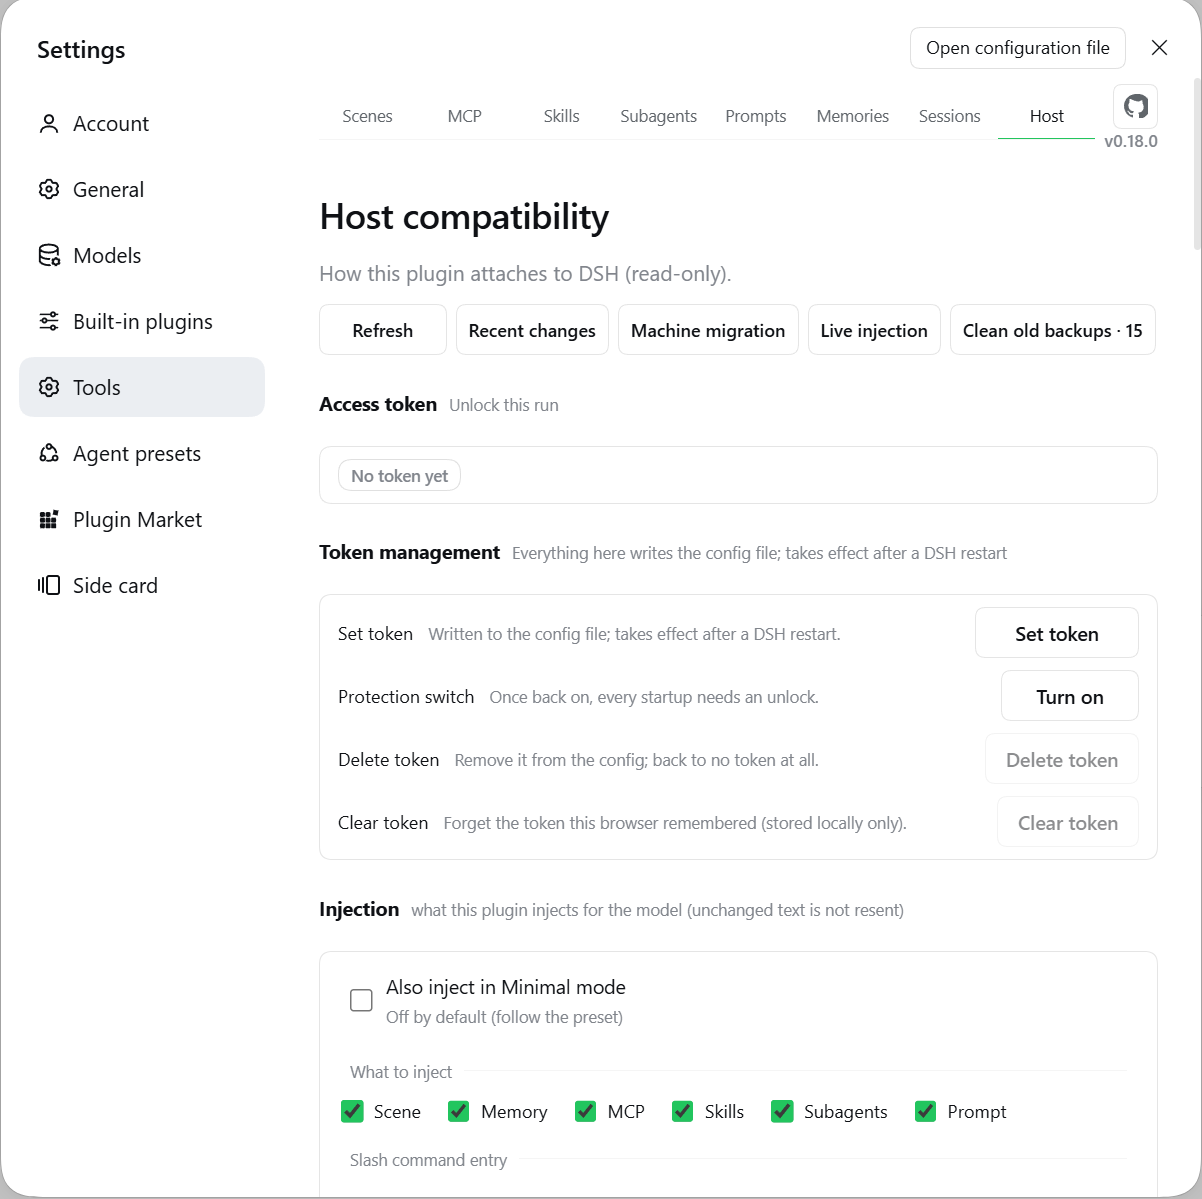Open the Account settings section
Screen dimensions: 1202x1199
coord(142,124)
